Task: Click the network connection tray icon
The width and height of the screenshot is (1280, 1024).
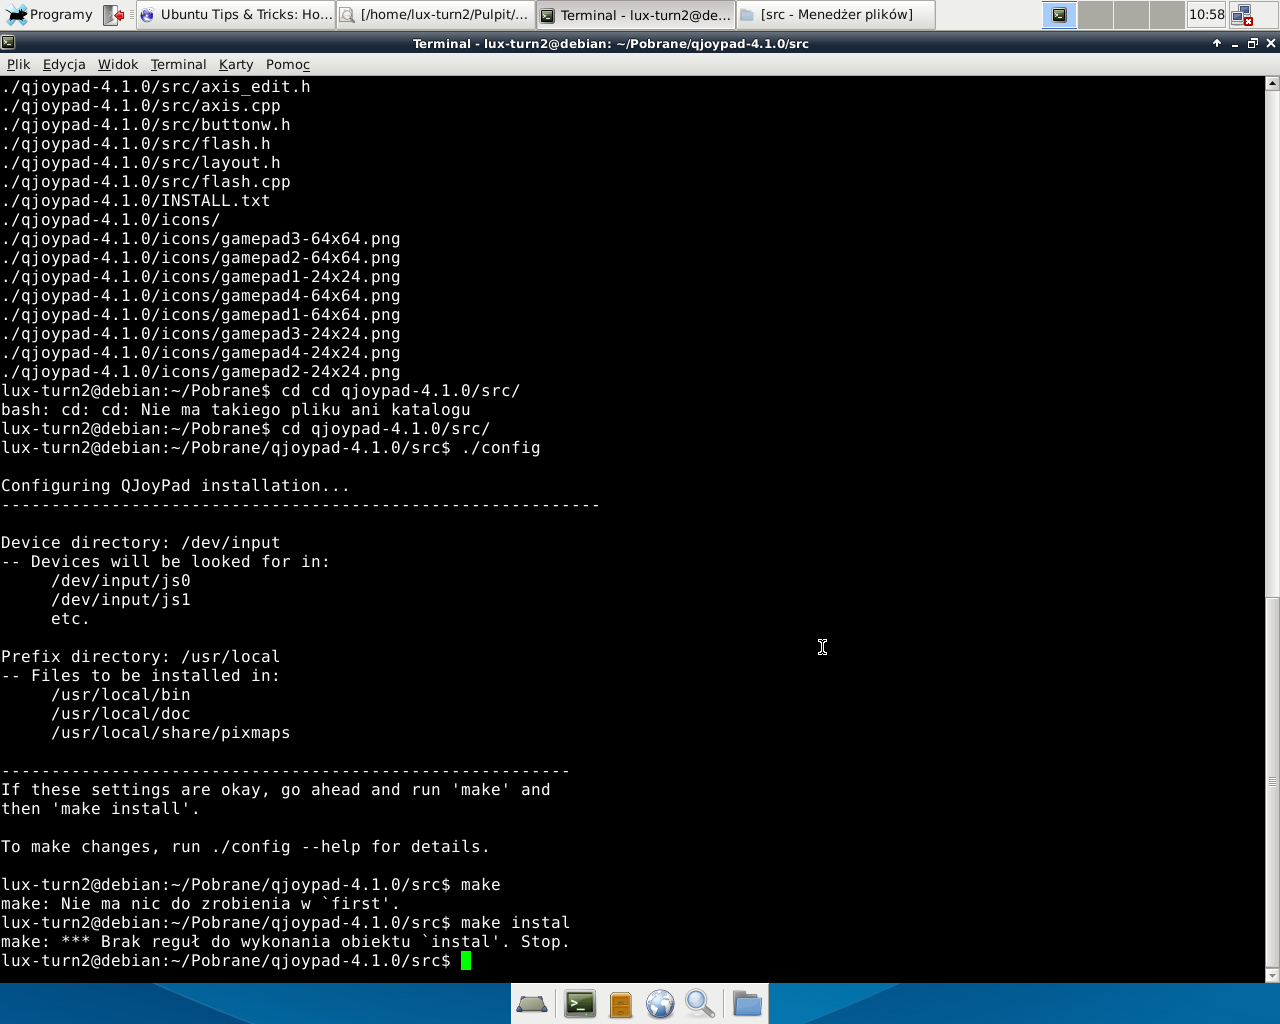Action: [x=1242, y=15]
